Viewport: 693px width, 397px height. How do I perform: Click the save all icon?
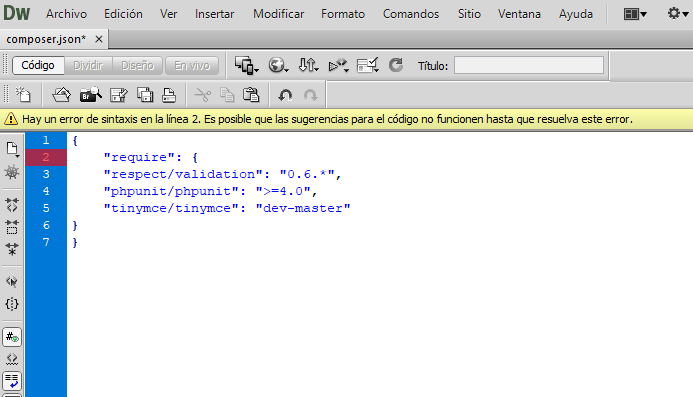pyautogui.click(x=145, y=95)
